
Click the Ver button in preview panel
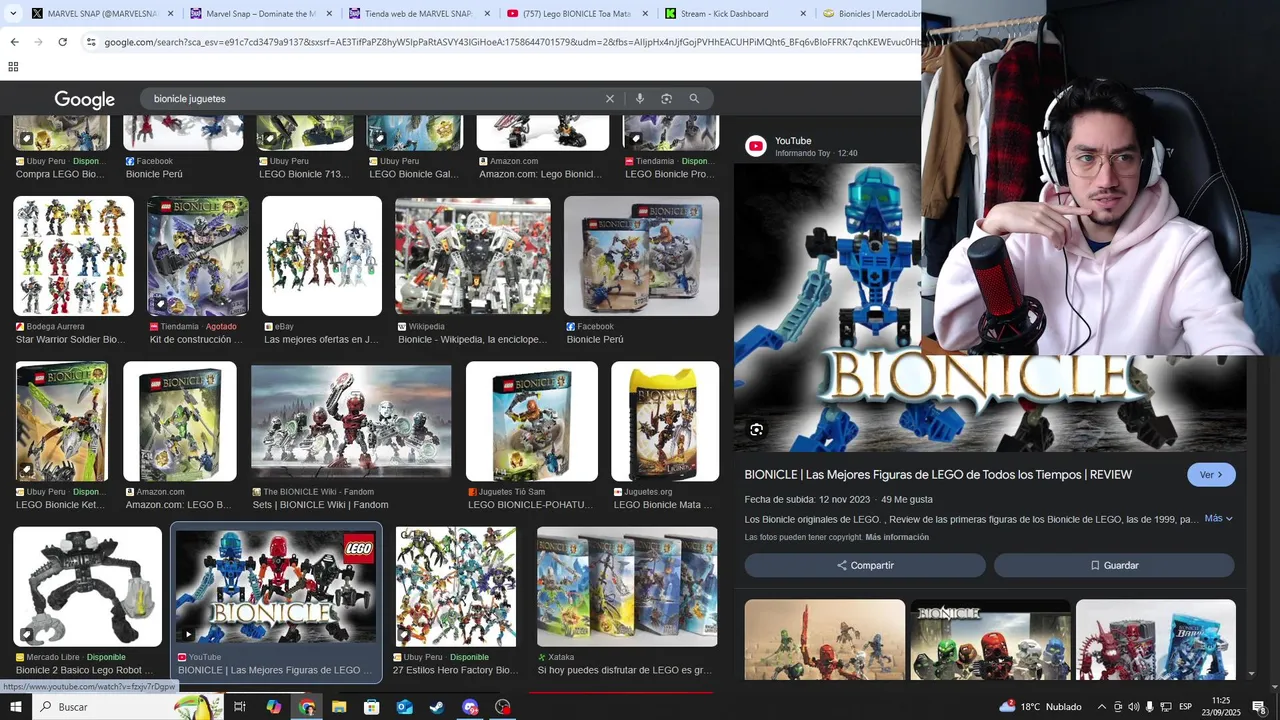(x=1211, y=475)
